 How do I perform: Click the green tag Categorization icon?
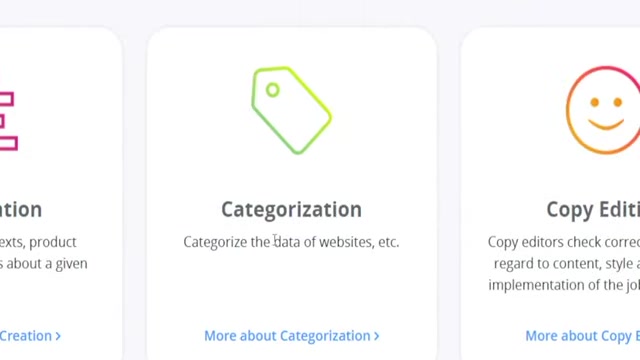tap(291, 110)
